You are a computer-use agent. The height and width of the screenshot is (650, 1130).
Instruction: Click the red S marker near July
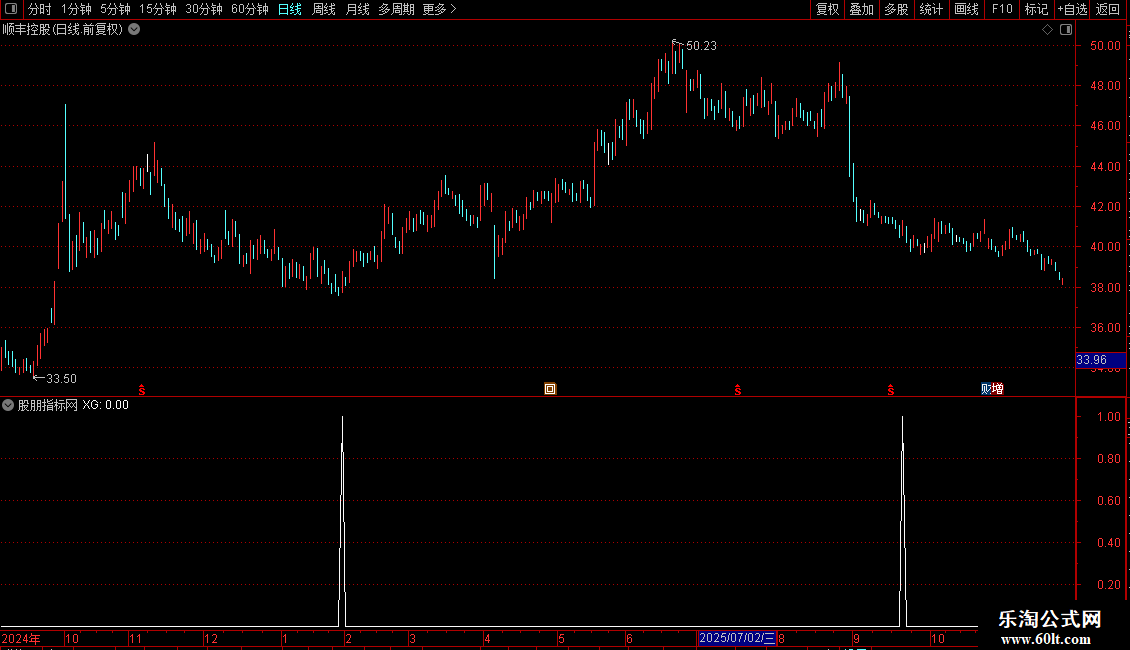pos(738,390)
